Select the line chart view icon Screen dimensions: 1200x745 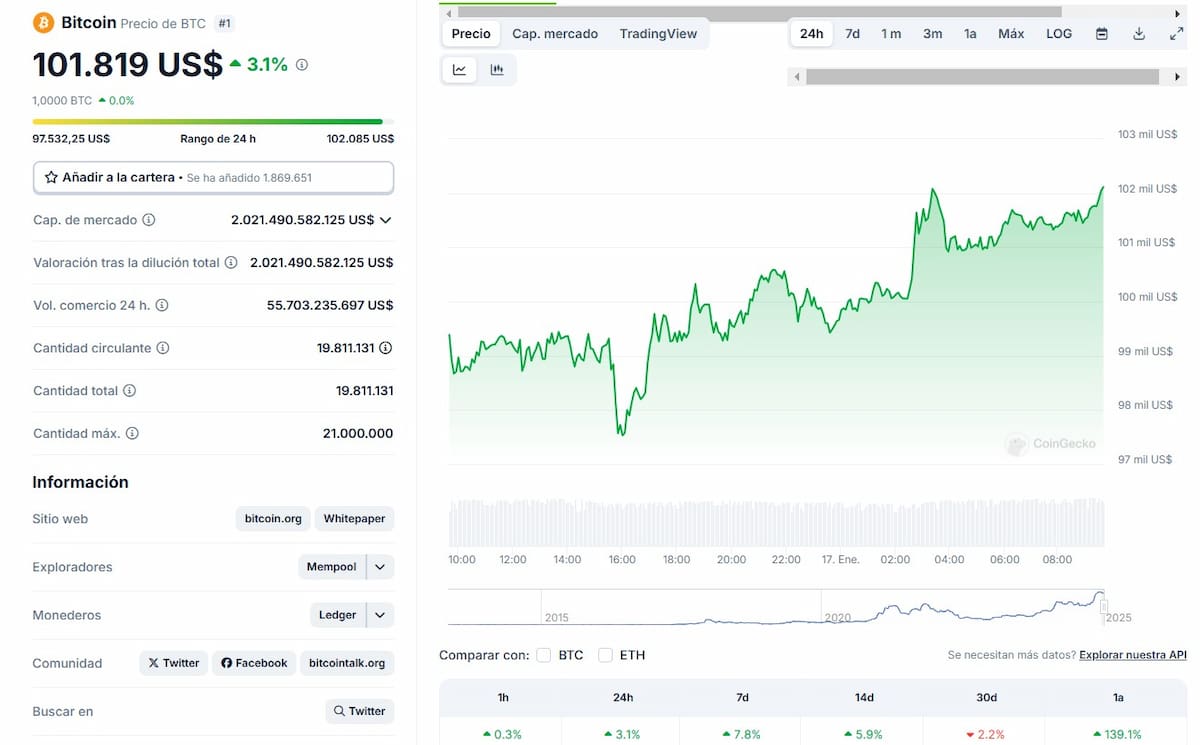click(x=459, y=69)
